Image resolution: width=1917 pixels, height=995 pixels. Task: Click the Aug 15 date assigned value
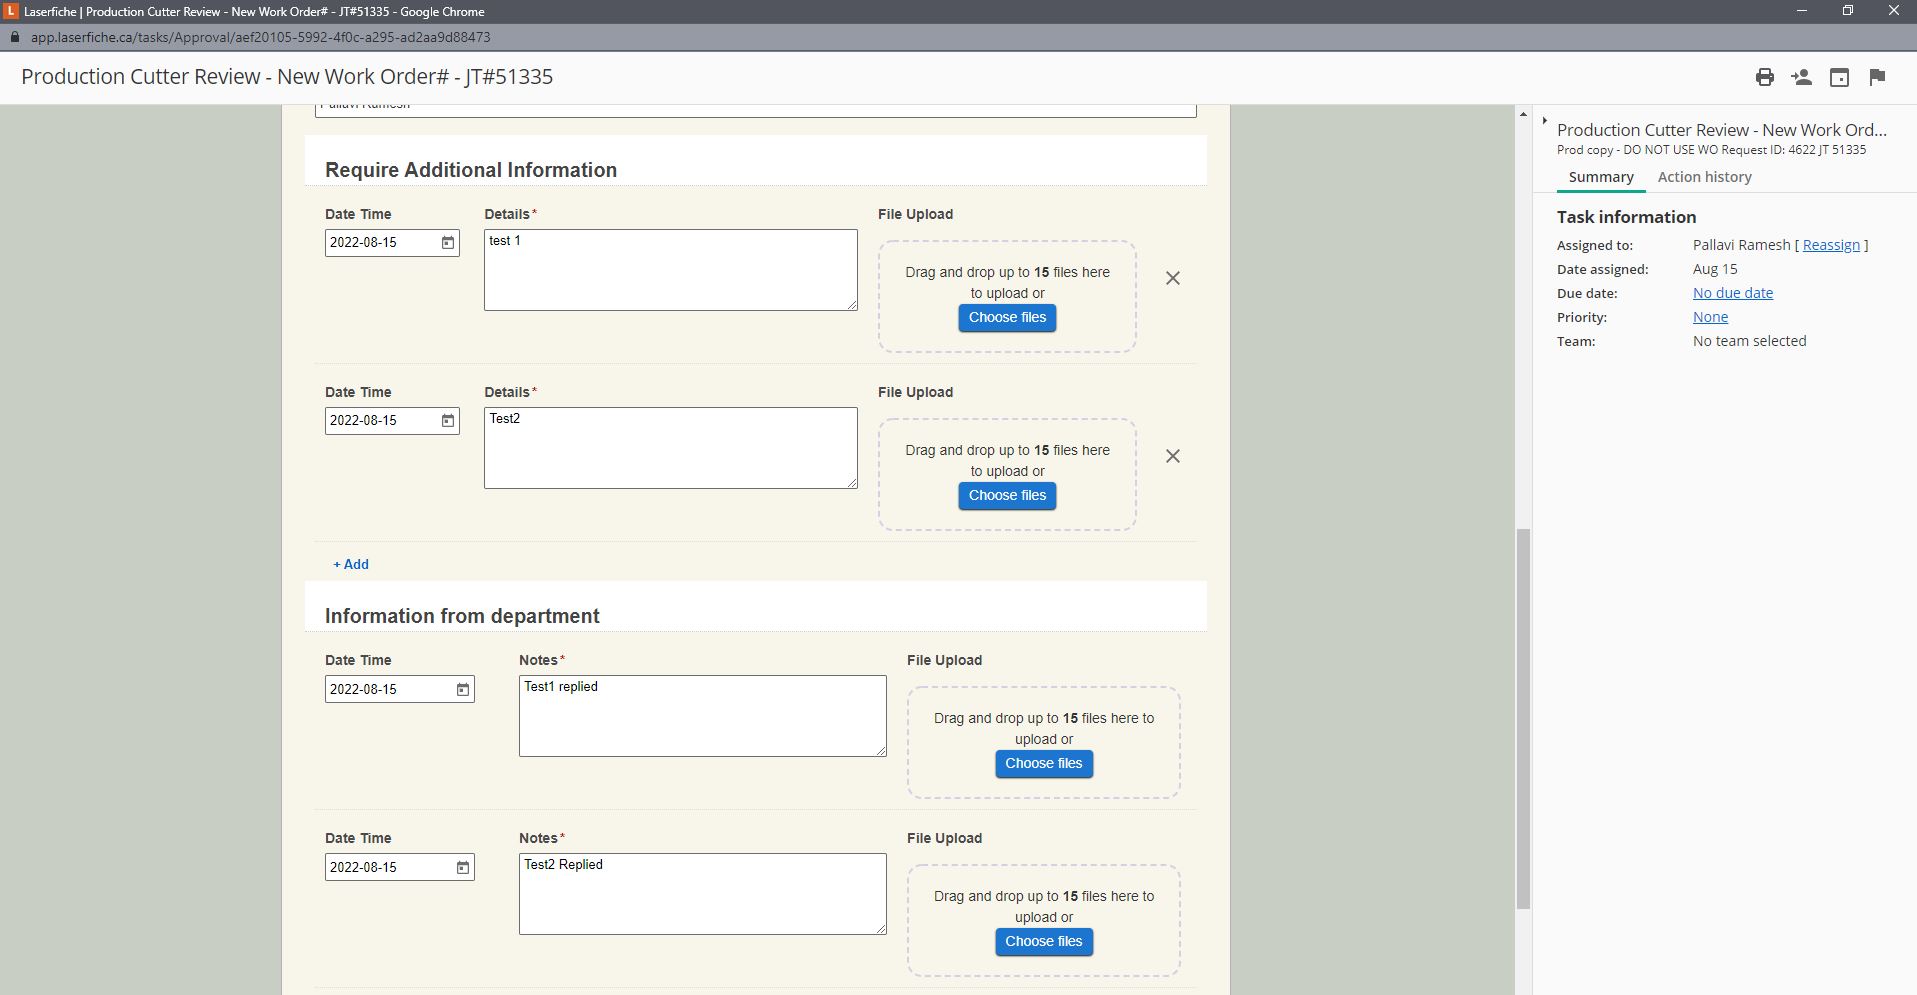pyautogui.click(x=1715, y=269)
